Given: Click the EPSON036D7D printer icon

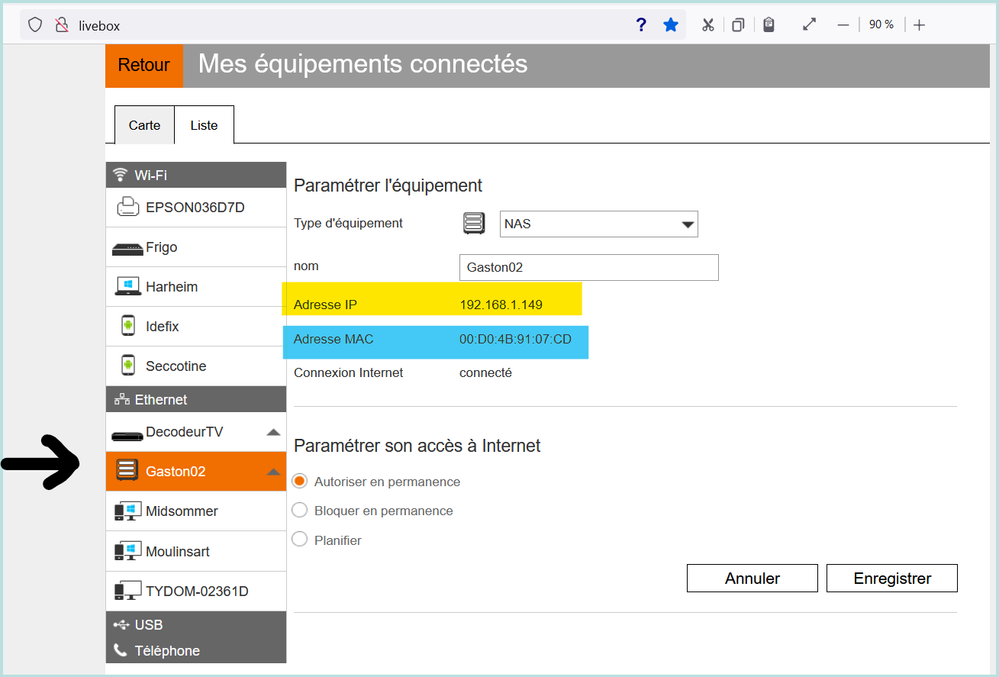Looking at the screenshot, I should (127, 207).
